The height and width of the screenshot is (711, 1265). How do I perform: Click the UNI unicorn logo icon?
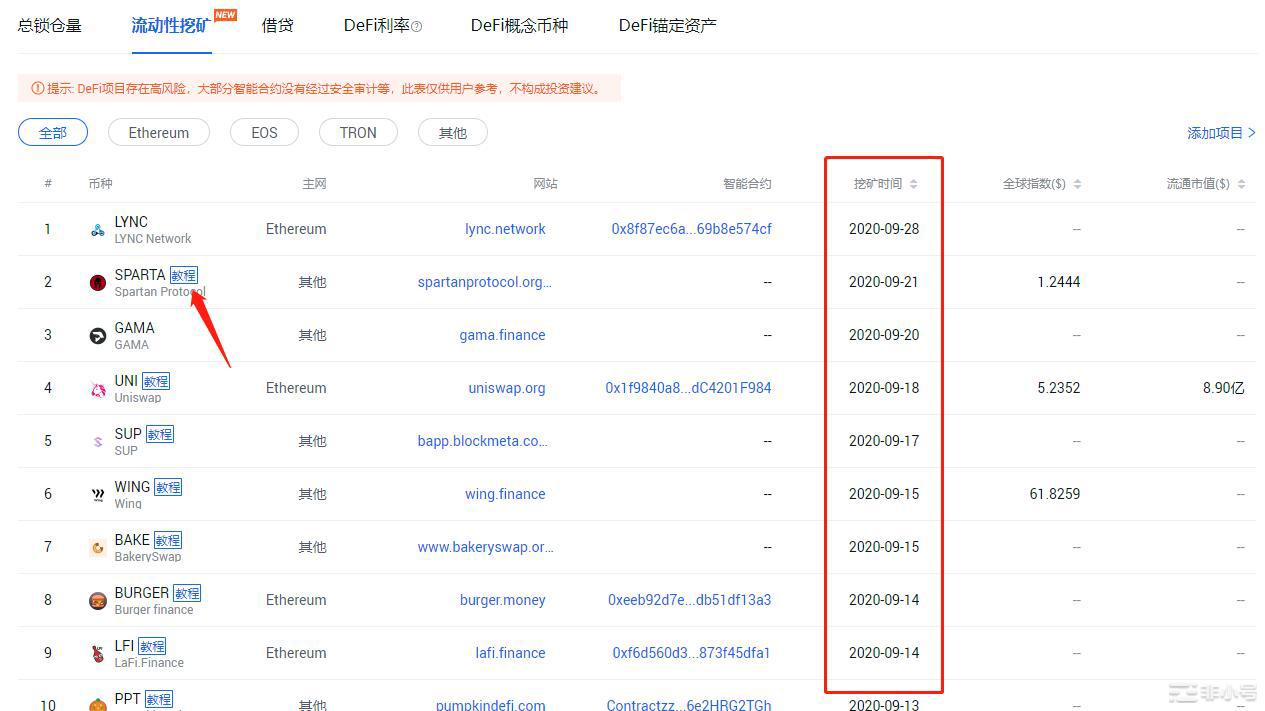click(x=97, y=389)
